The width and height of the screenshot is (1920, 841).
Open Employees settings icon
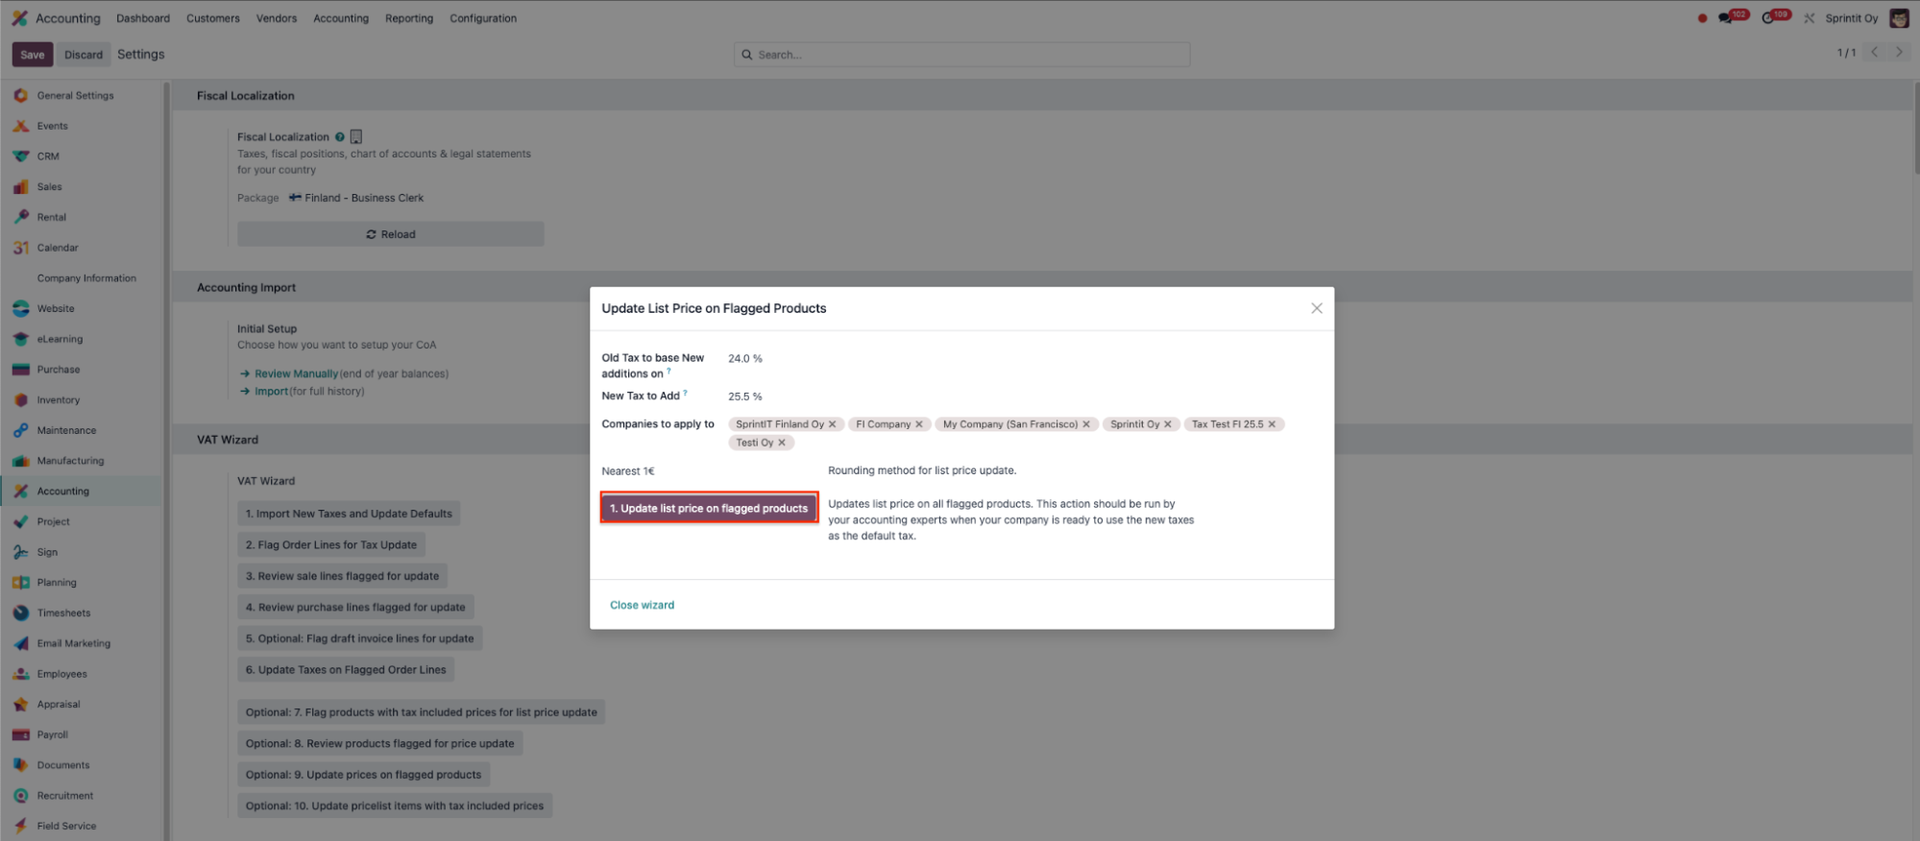(21, 674)
